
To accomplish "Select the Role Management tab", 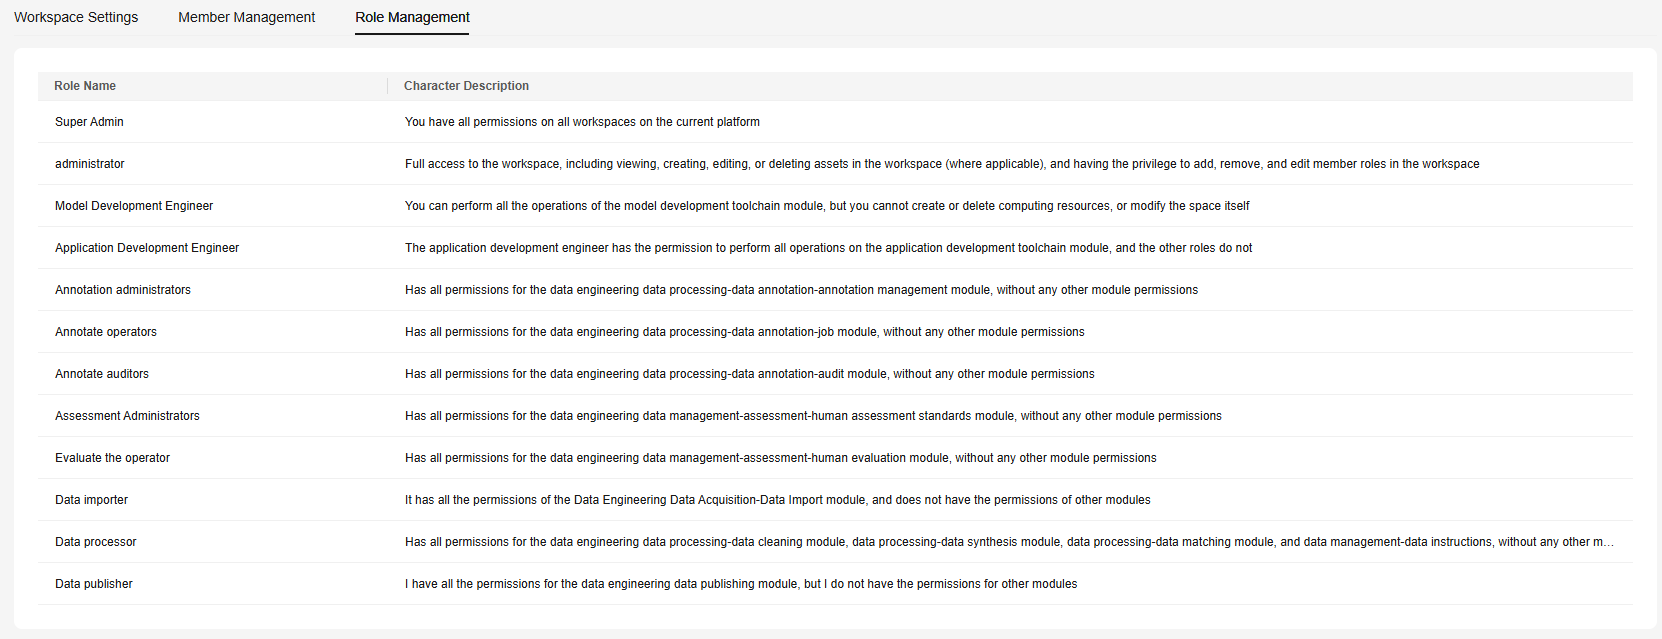I will [x=412, y=17].
